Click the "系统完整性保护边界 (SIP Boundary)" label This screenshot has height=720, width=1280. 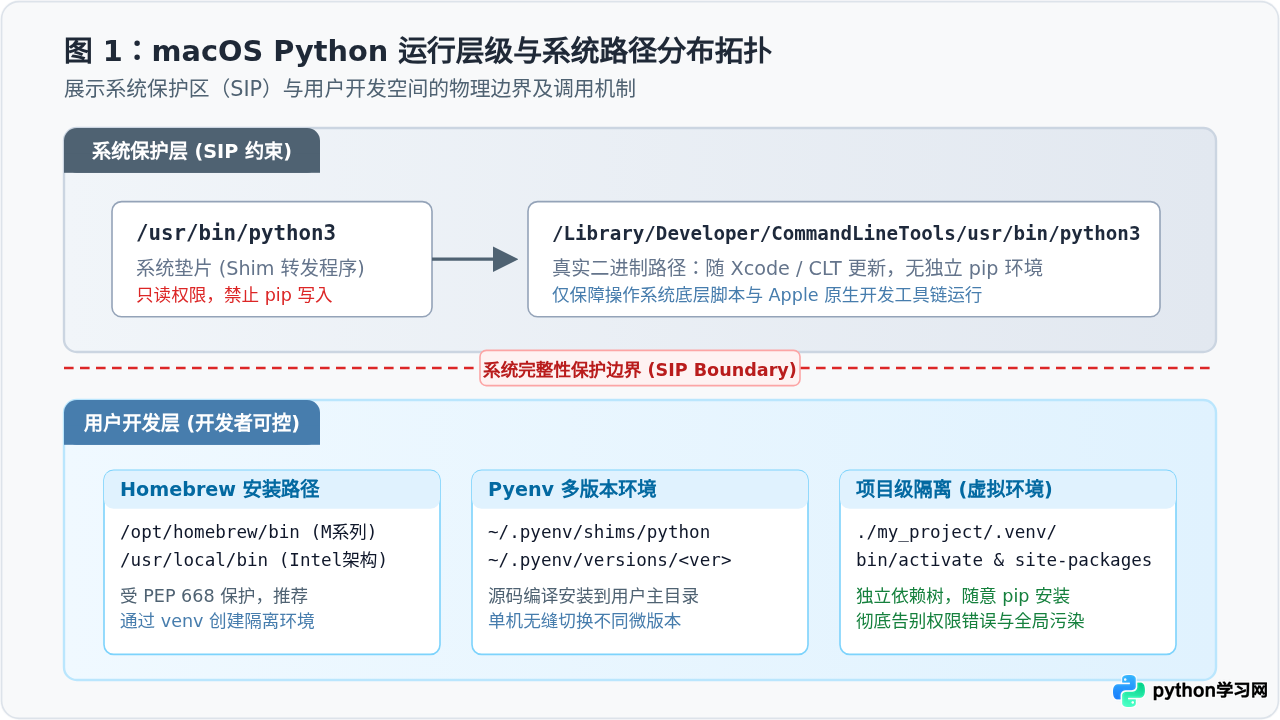[640, 370]
